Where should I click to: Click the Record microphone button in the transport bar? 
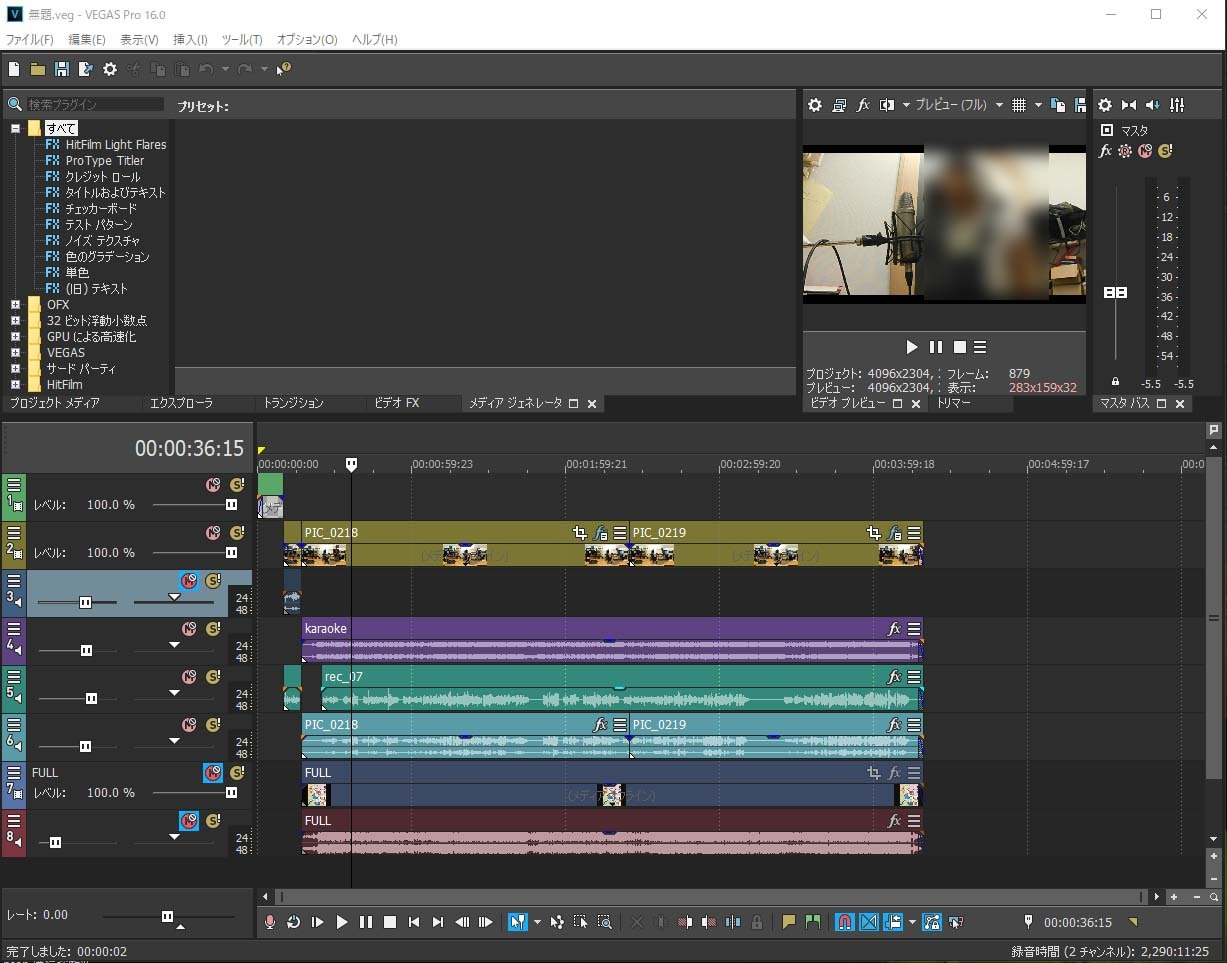(x=269, y=922)
